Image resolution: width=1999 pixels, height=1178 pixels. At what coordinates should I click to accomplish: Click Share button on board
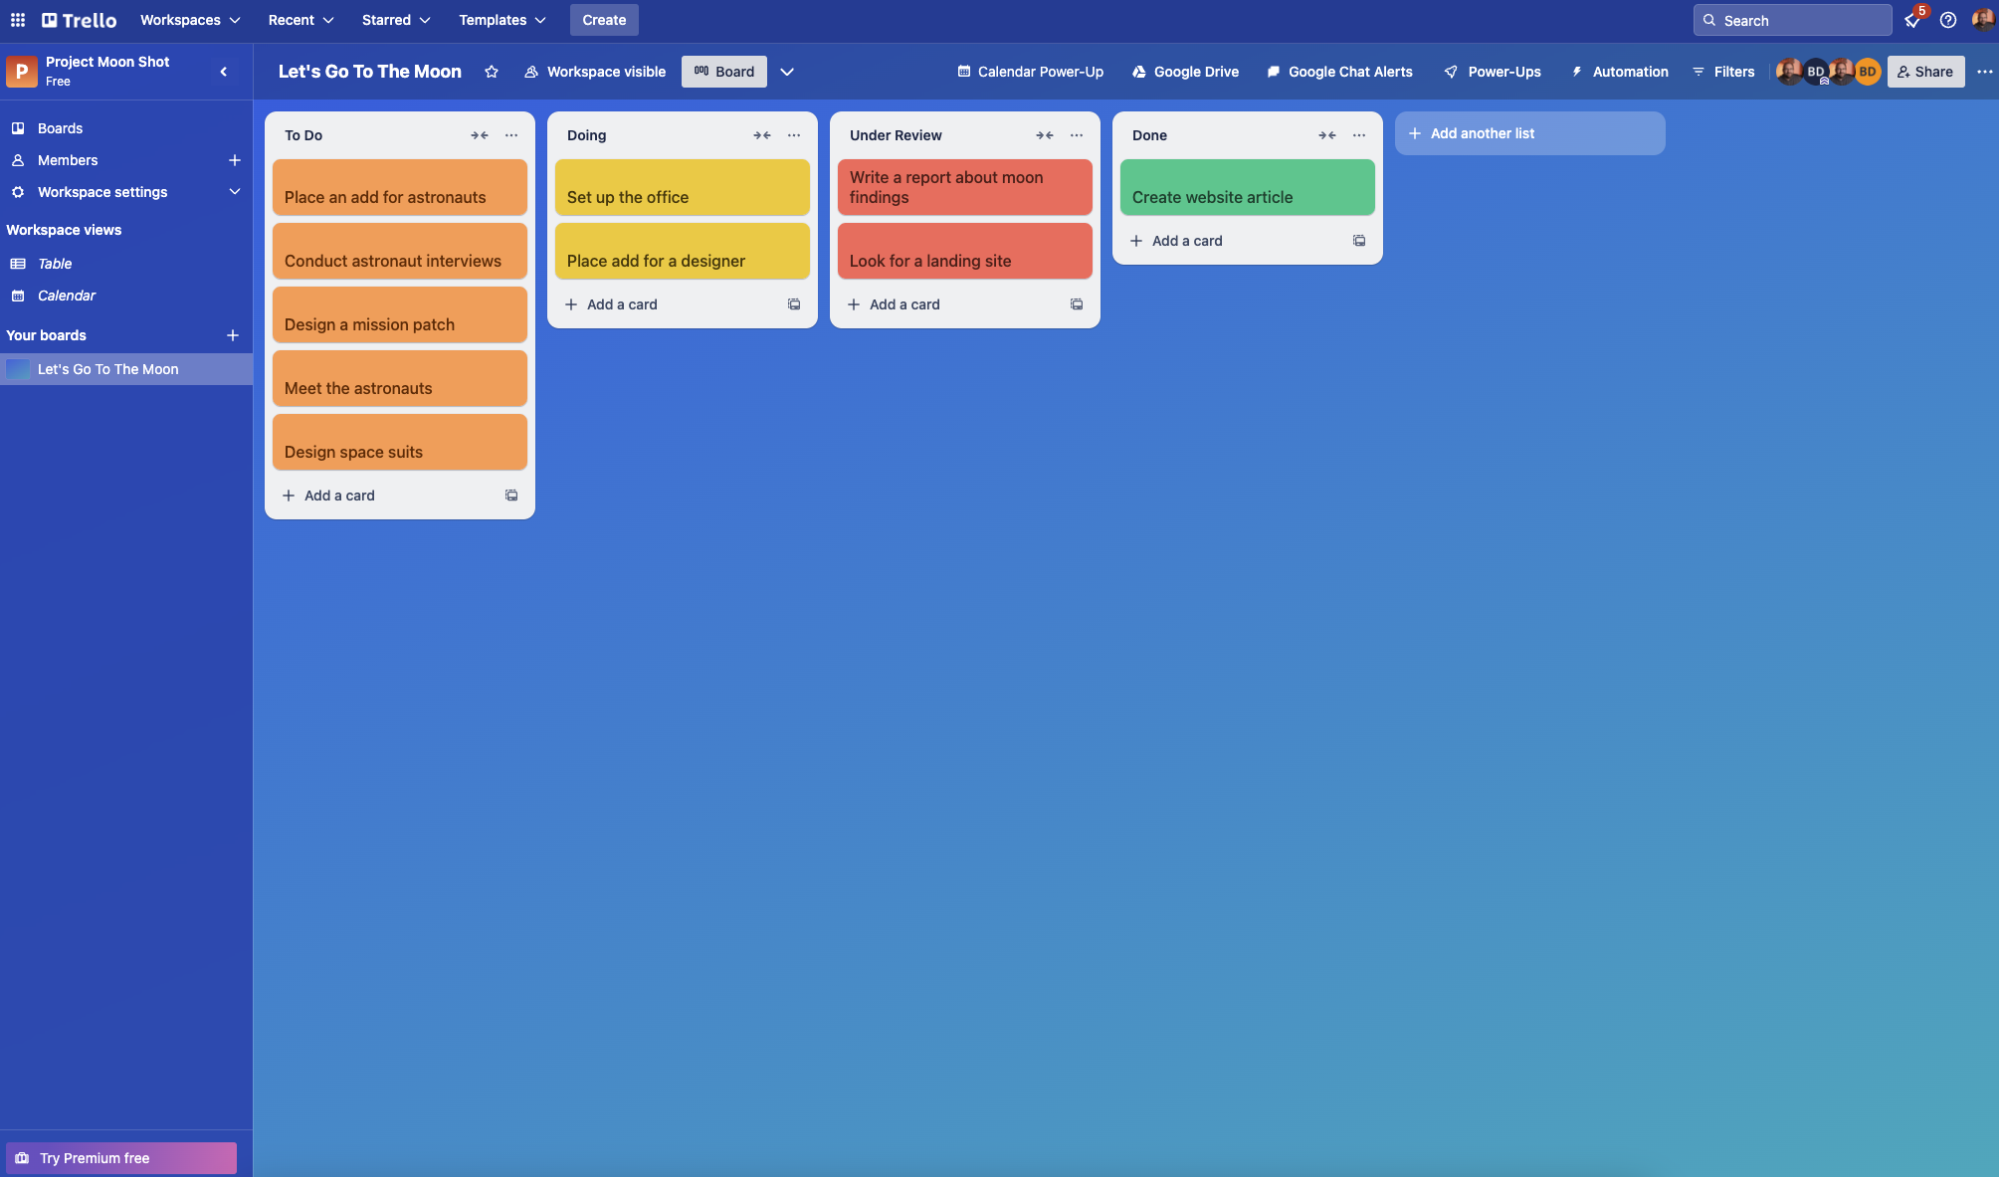coord(1926,72)
